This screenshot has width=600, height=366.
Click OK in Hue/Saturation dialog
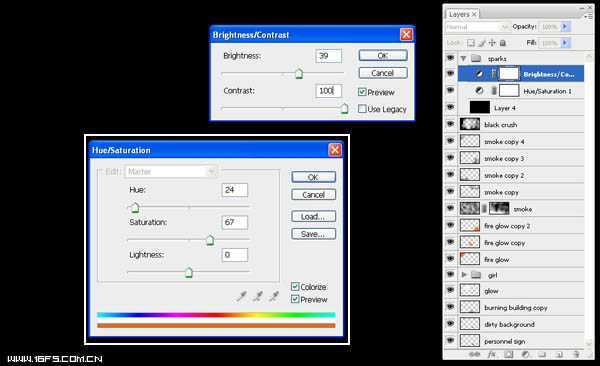[313, 177]
